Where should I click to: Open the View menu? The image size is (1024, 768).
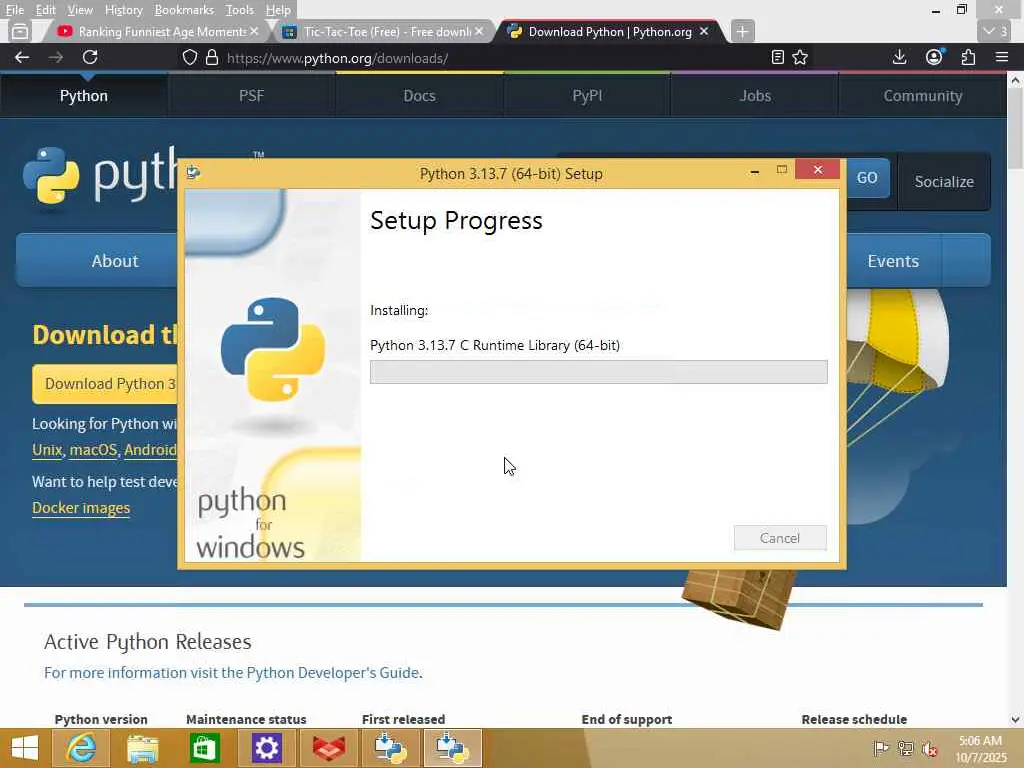80,10
